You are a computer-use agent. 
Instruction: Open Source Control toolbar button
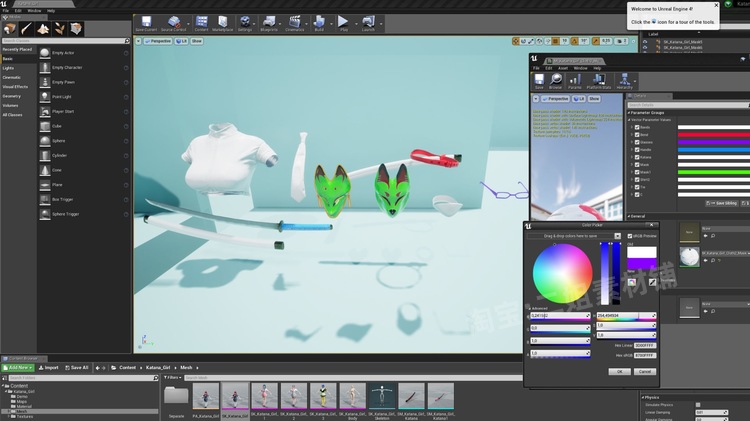[174, 23]
